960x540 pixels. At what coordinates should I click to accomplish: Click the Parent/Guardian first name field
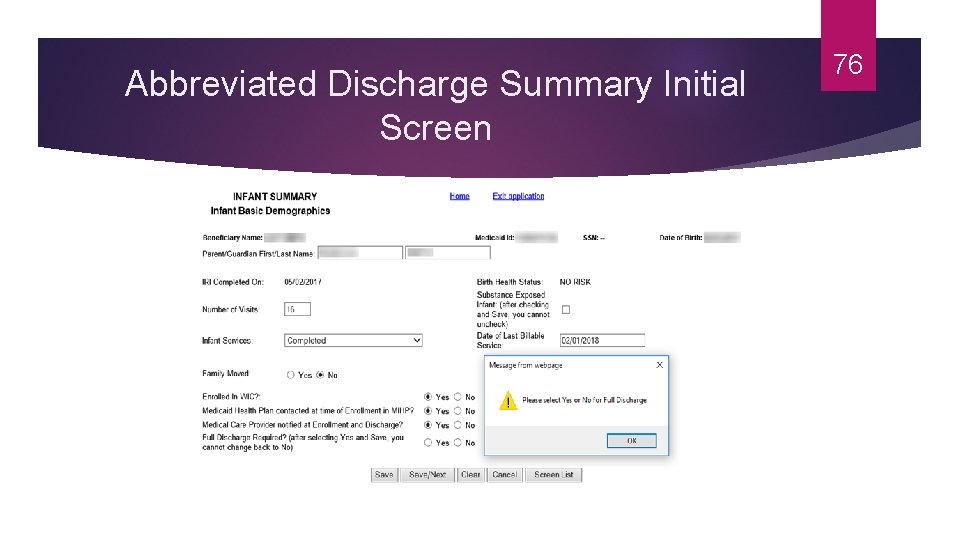(360, 253)
